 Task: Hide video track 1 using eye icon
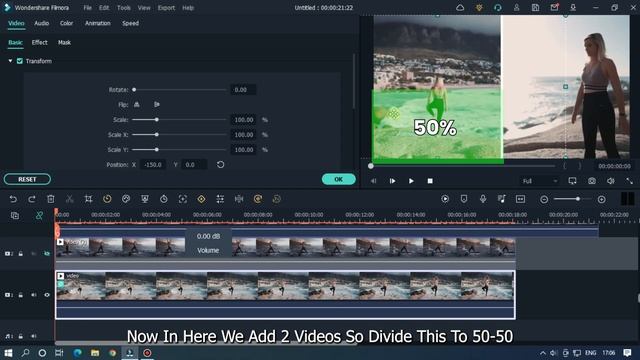[47, 295]
